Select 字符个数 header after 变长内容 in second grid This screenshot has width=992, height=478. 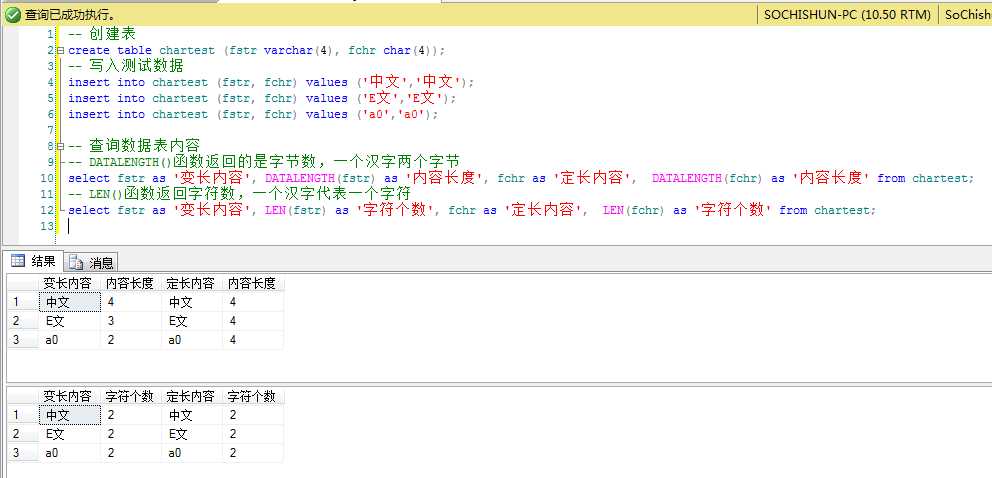(130, 396)
